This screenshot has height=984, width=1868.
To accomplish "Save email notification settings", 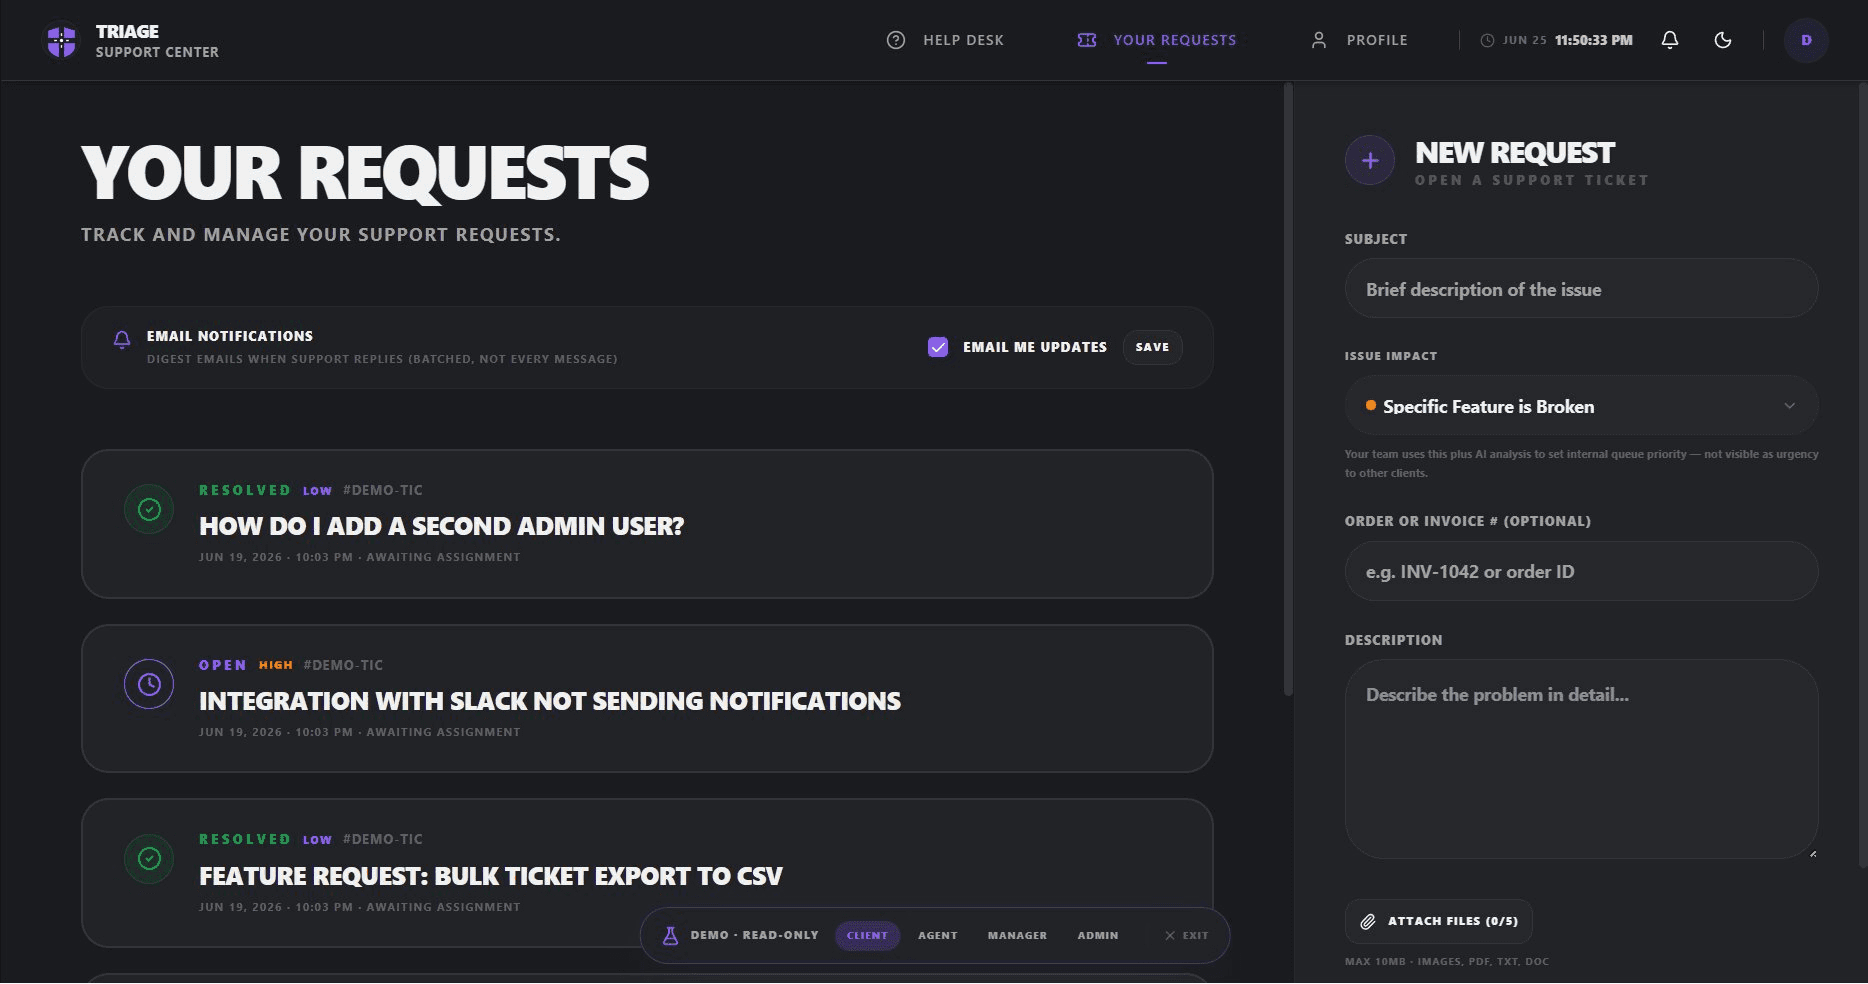I will tap(1152, 347).
